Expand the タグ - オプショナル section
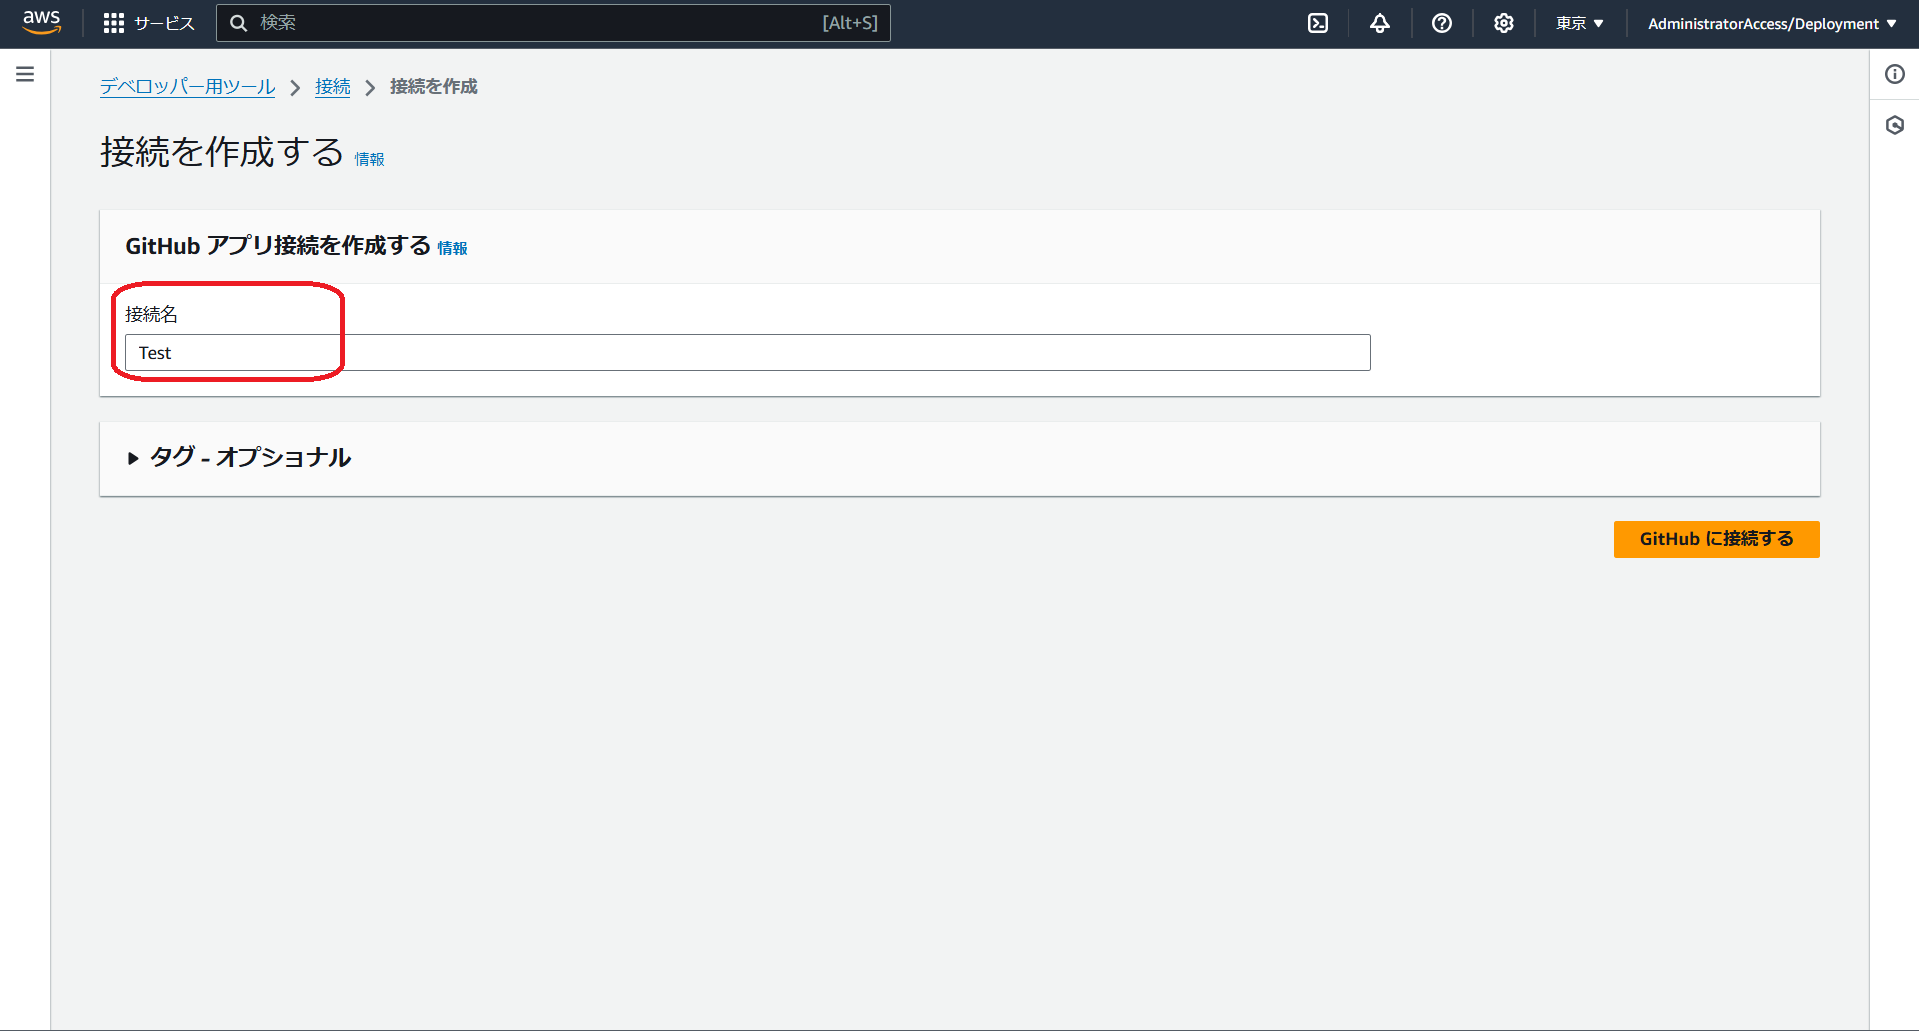1919x1031 pixels. pos(240,458)
